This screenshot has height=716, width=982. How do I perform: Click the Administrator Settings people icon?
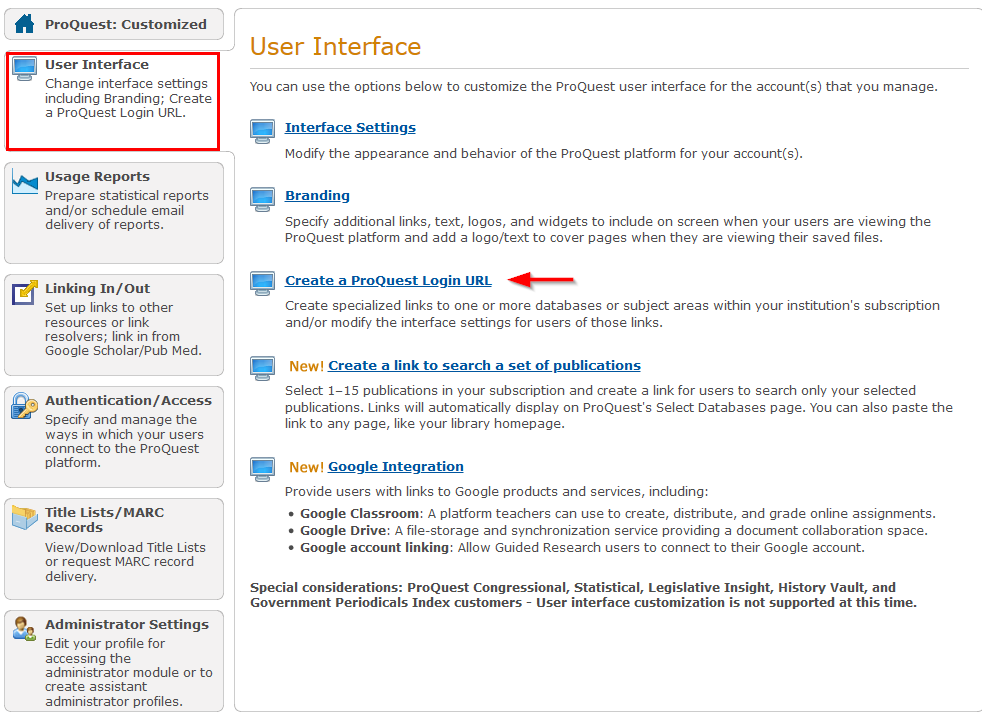[x=24, y=629]
